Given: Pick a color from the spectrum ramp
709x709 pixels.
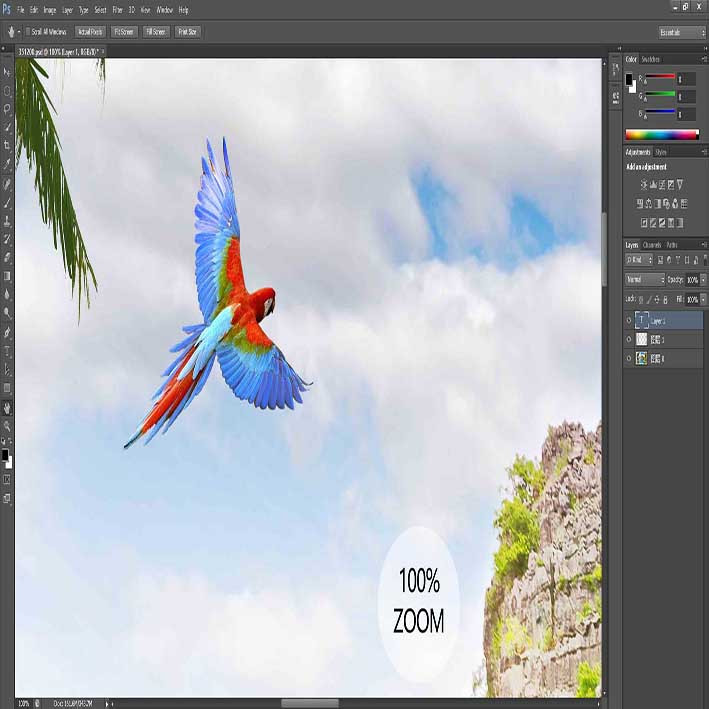Looking at the screenshot, I should tap(662, 134).
